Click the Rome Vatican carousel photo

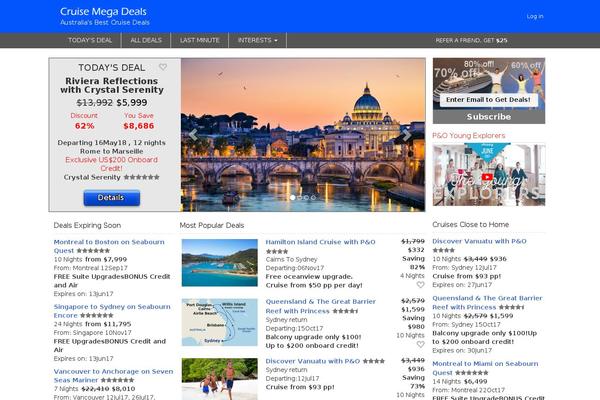(303, 135)
